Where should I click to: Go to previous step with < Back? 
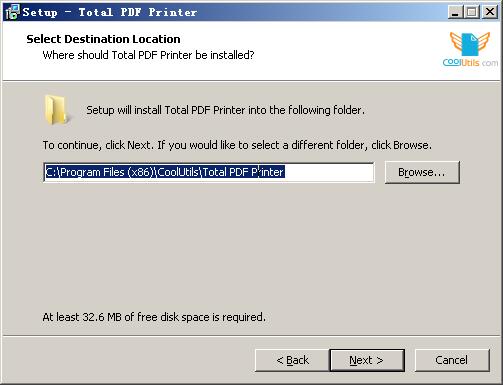[292, 360]
